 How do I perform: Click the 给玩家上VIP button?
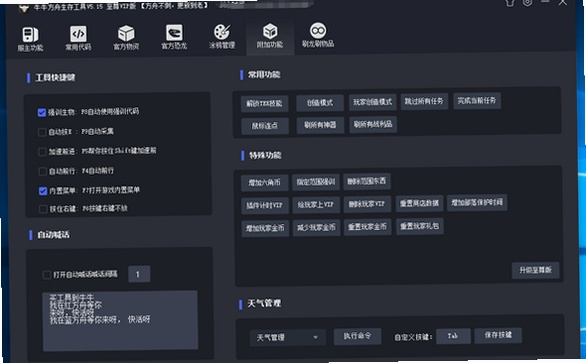[316, 205]
